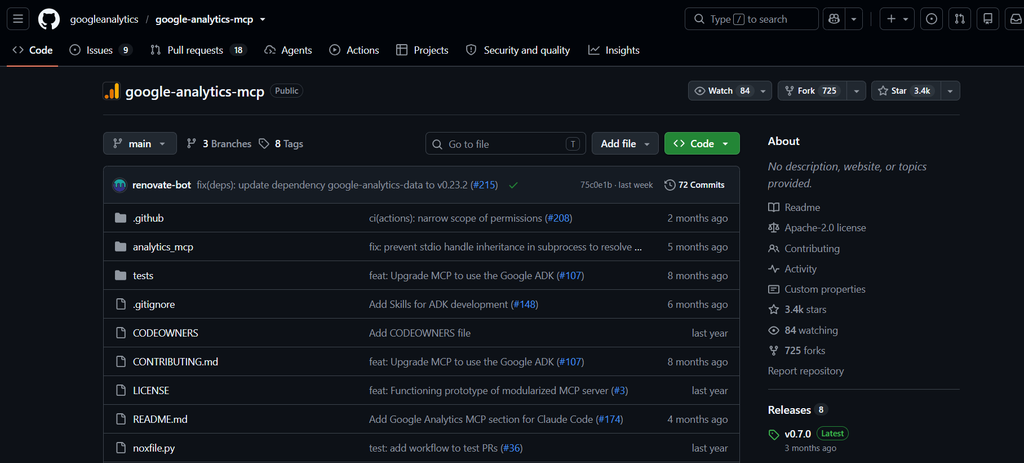Click the Type / to search box
This screenshot has height=463, width=1024.
(751, 19)
